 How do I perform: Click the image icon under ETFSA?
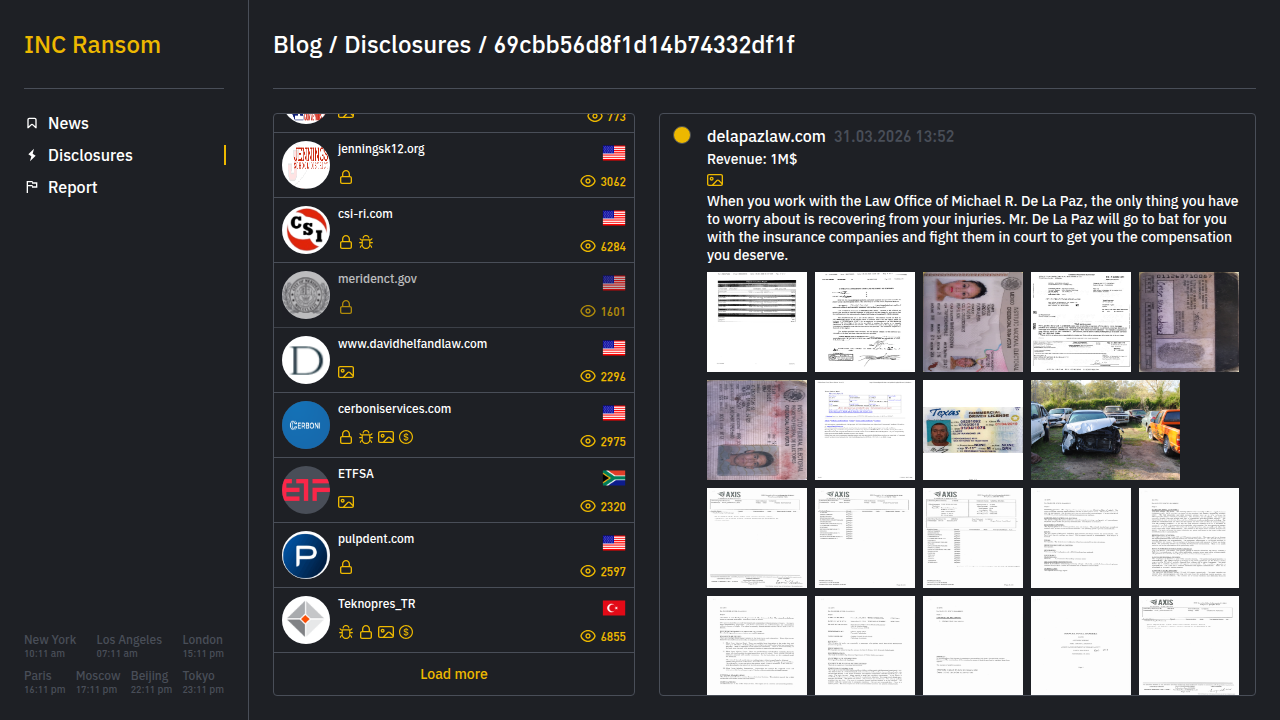pyautogui.click(x=346, y=502)
